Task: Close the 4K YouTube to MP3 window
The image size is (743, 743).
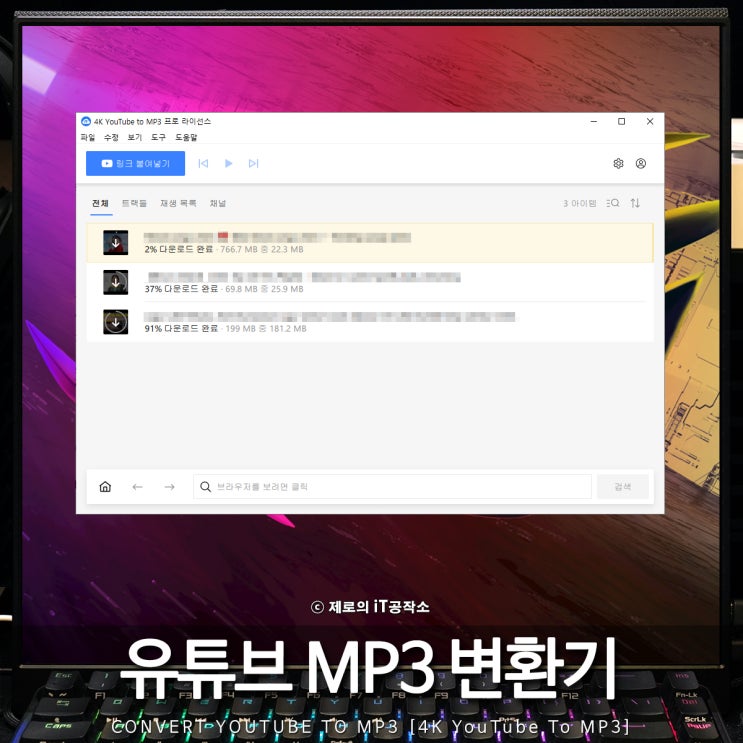Action: pyautogui.click(x=650, y=121)
